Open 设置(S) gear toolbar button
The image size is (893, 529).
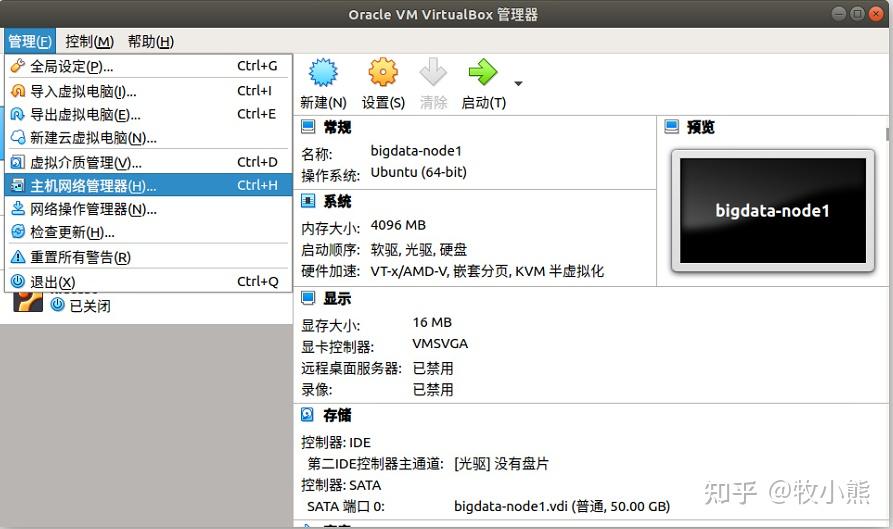coord(383,84)
